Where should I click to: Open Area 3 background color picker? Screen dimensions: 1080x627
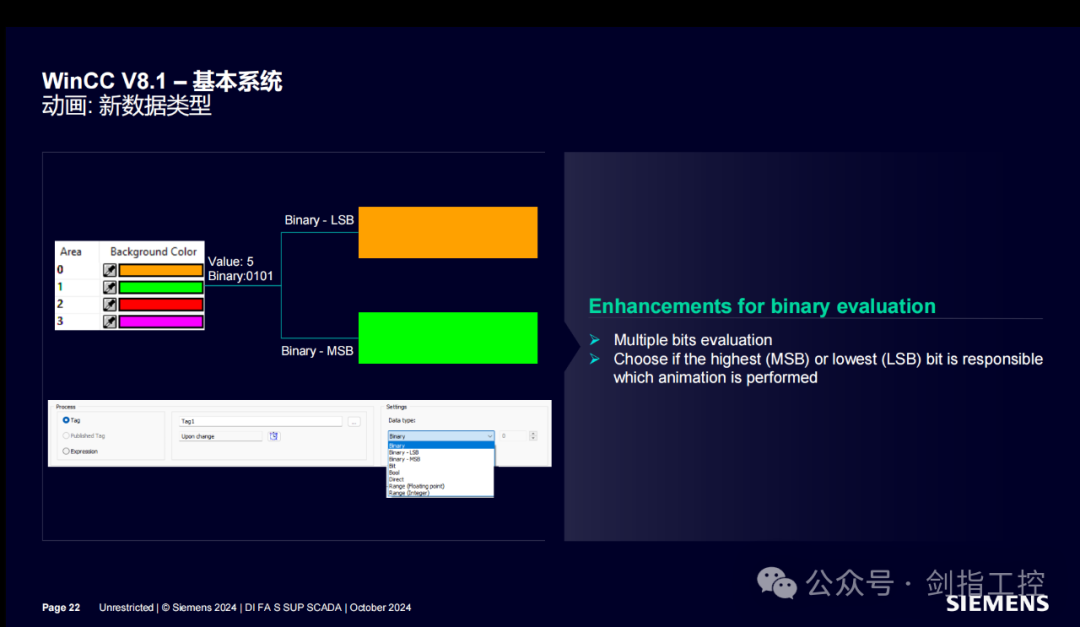click(110, 321)
